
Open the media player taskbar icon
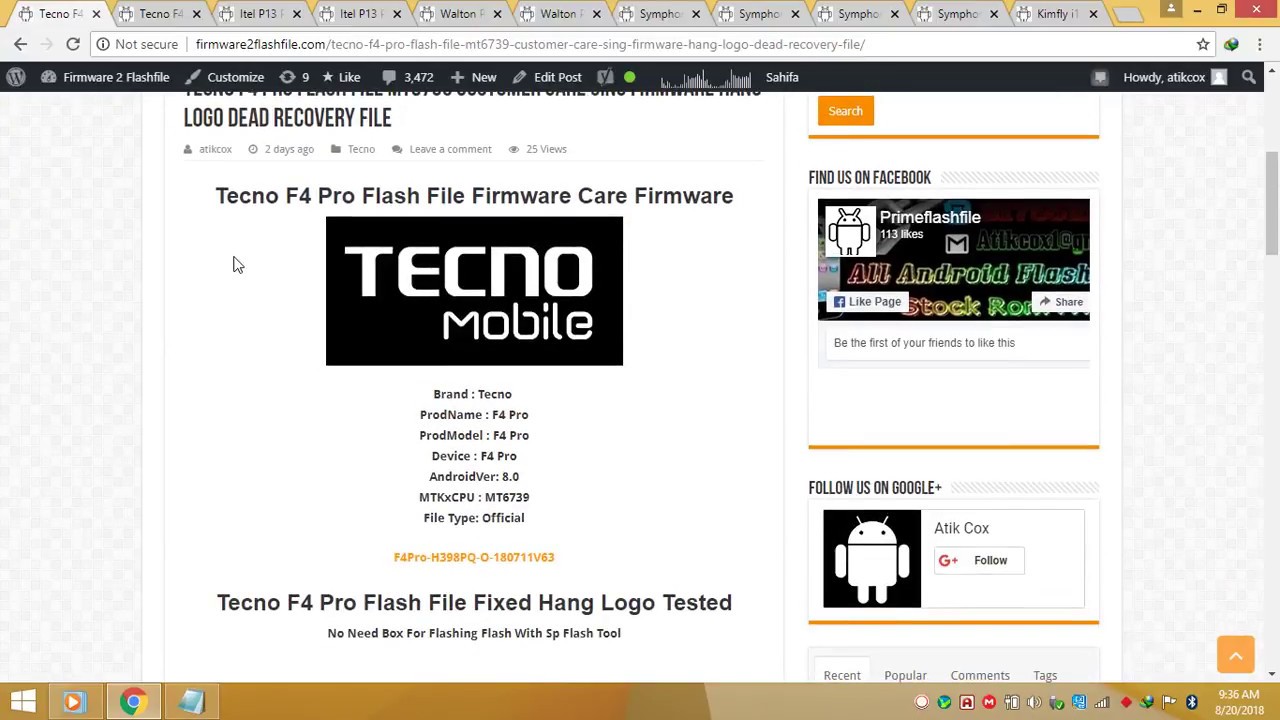(73, 702)
